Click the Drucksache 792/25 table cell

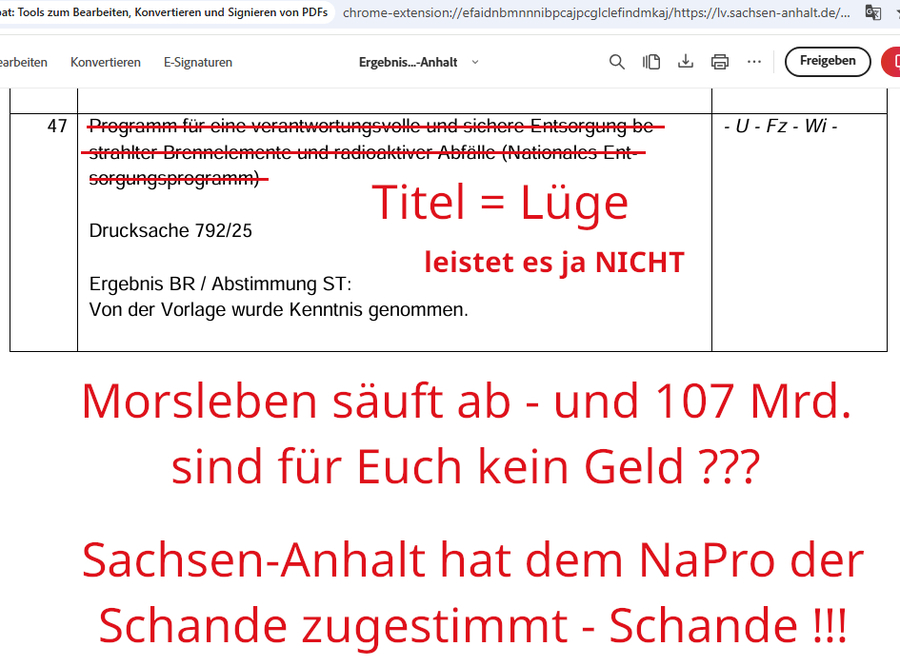(168, 229)
